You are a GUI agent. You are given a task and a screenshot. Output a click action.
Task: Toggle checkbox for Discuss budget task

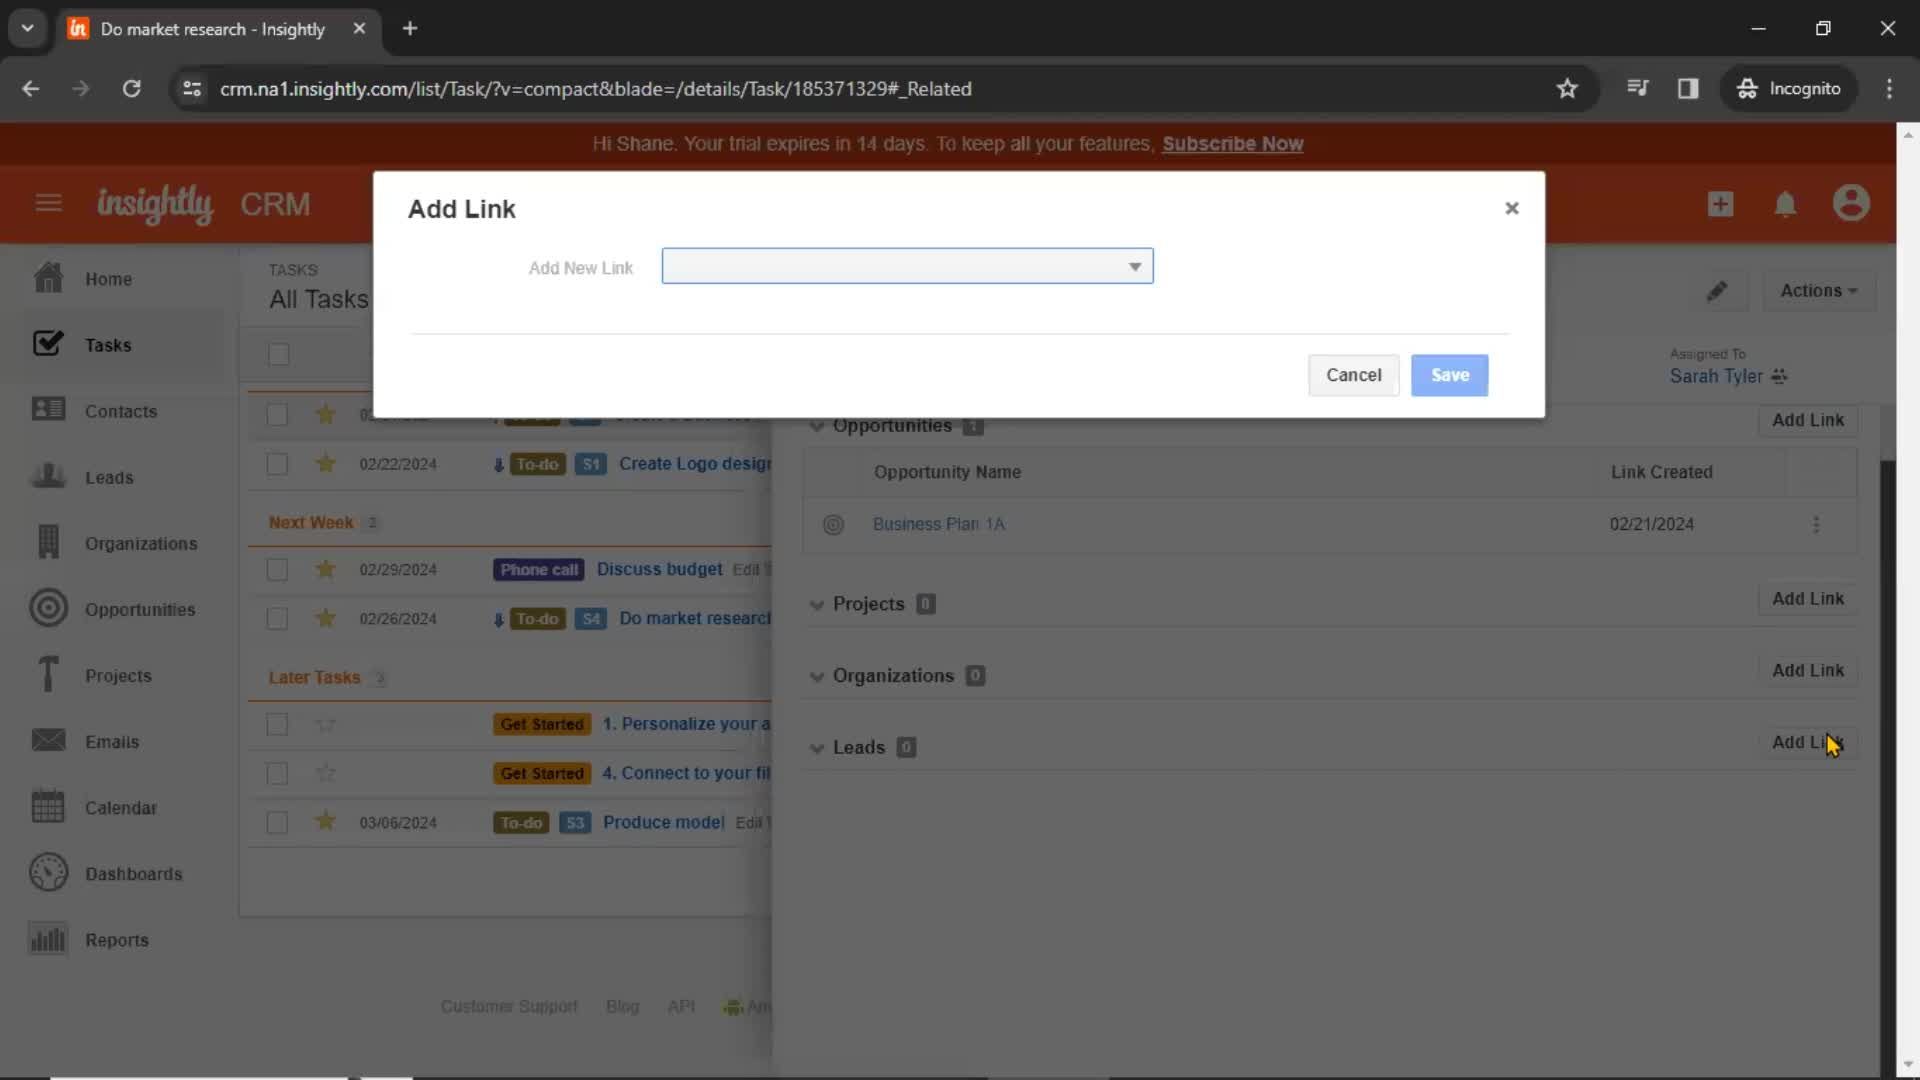pyautogui.click(x=277, y=568)
